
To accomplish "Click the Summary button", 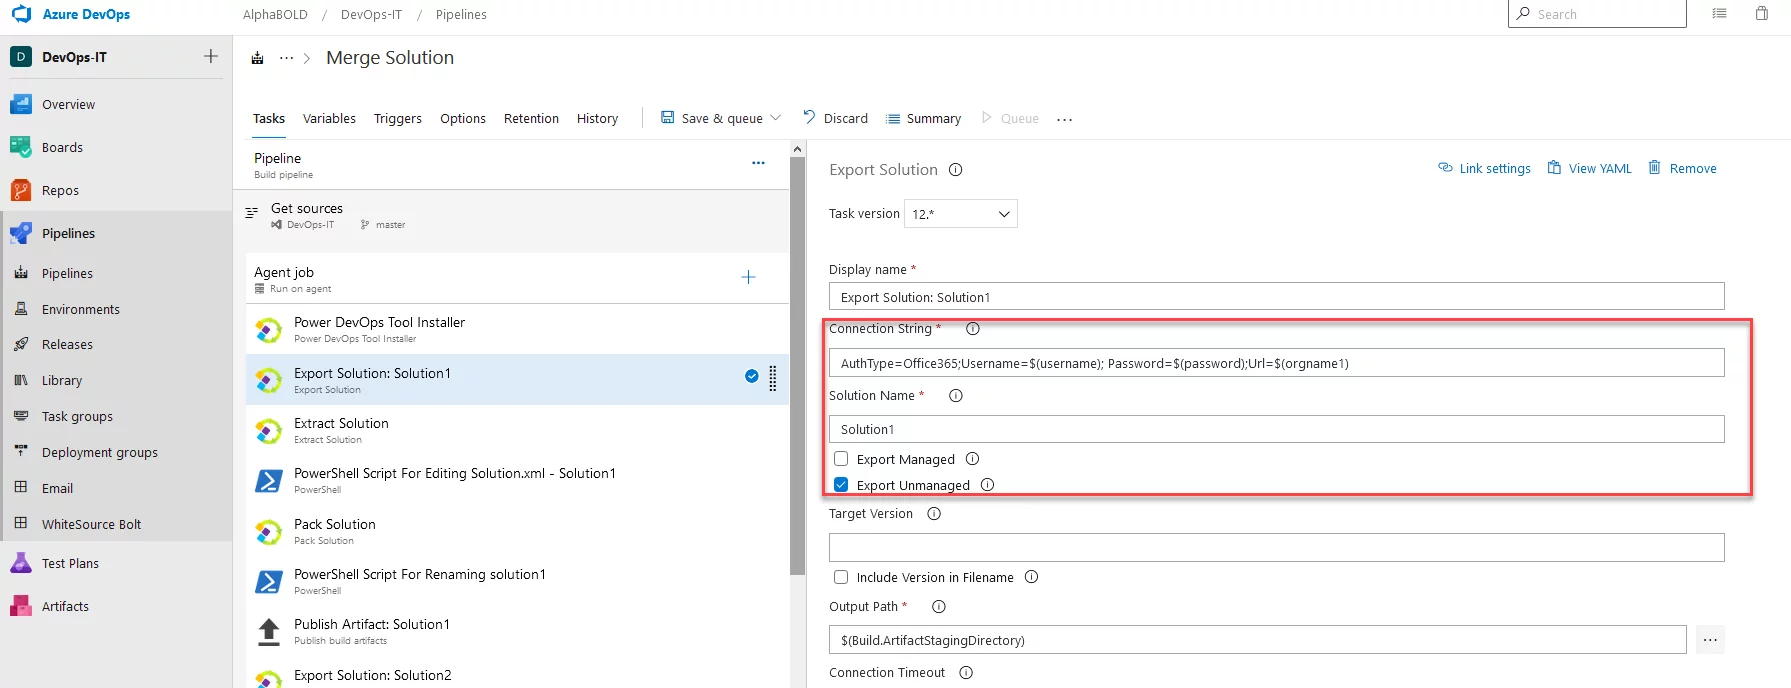I will [923, 118].
